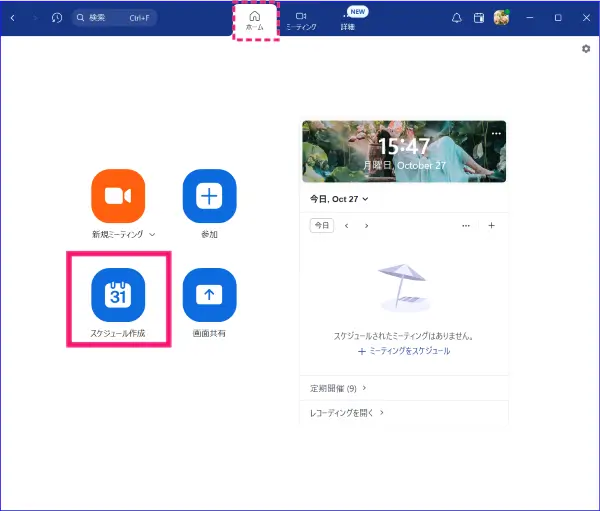Click the user profile avatar
Screen dimensions: 600x511
pyautogui.click(x=502, y=18)
